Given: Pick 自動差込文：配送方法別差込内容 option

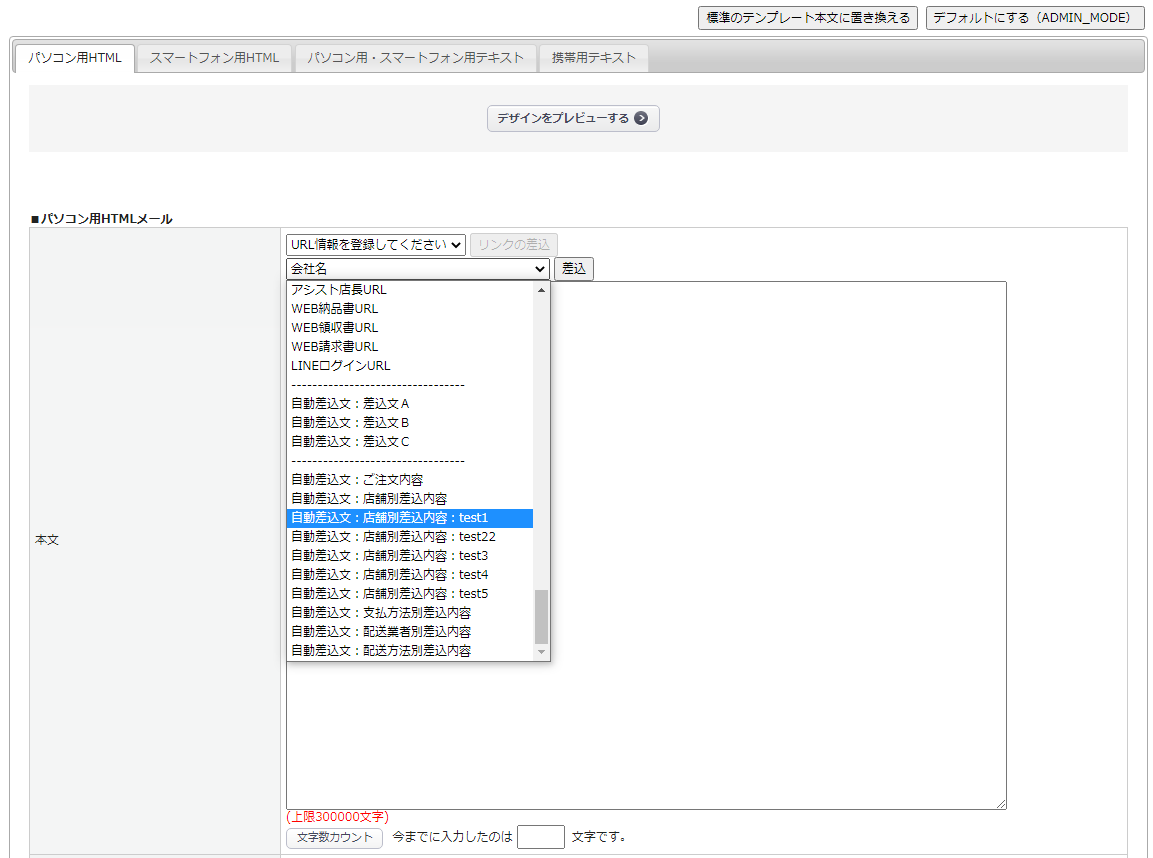Looking at the screenshot, I should (381, 651).
